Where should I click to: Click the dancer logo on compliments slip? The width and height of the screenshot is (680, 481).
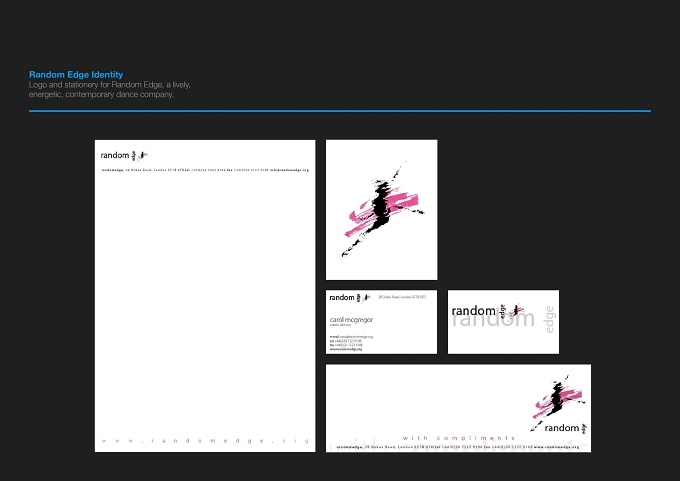558,400
